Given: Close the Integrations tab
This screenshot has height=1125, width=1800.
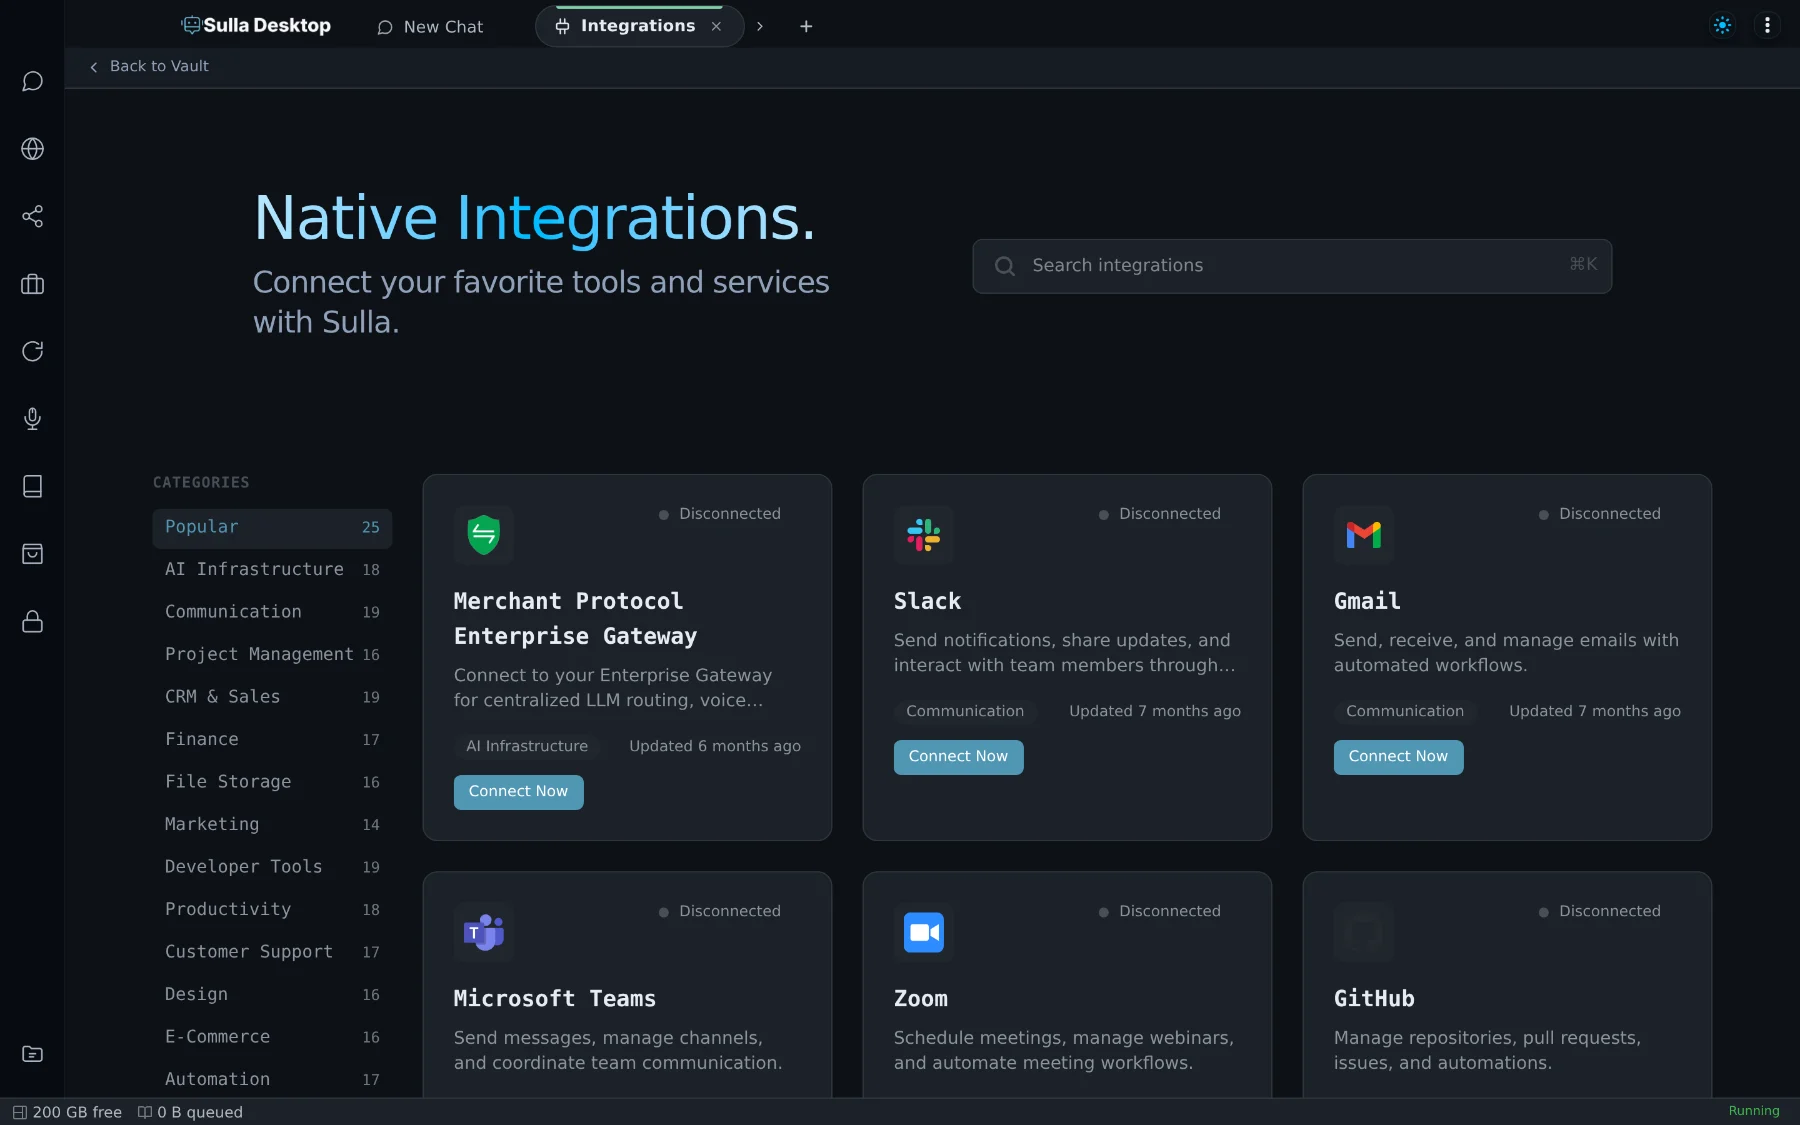Looking at the screenshot, I should pyautogui.click(x=716, y=27).
